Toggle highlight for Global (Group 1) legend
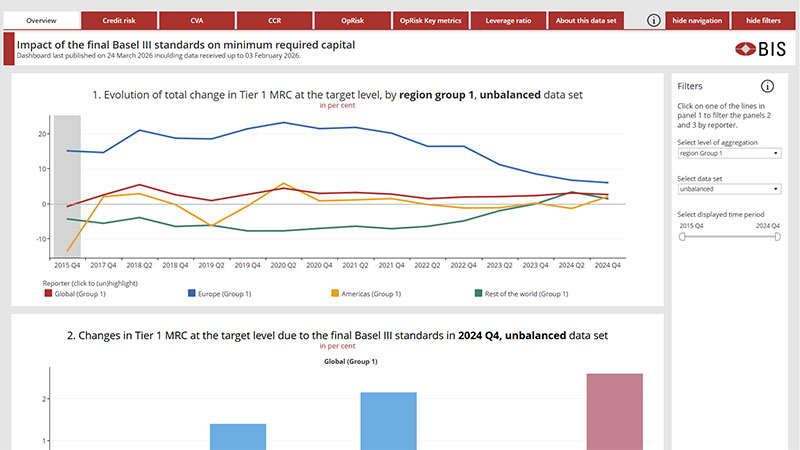Screen dimensions: 800x450 [x=75, y=294]
